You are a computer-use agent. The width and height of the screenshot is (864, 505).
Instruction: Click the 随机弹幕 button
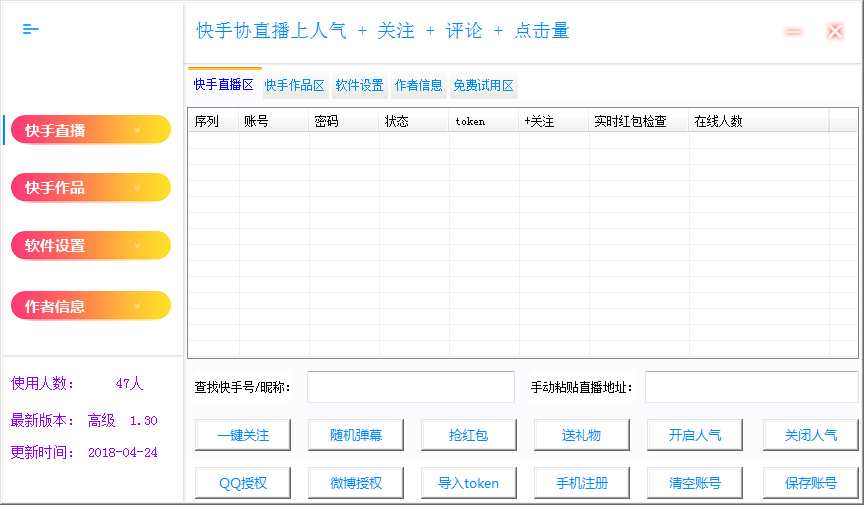(x=356, y=435)
